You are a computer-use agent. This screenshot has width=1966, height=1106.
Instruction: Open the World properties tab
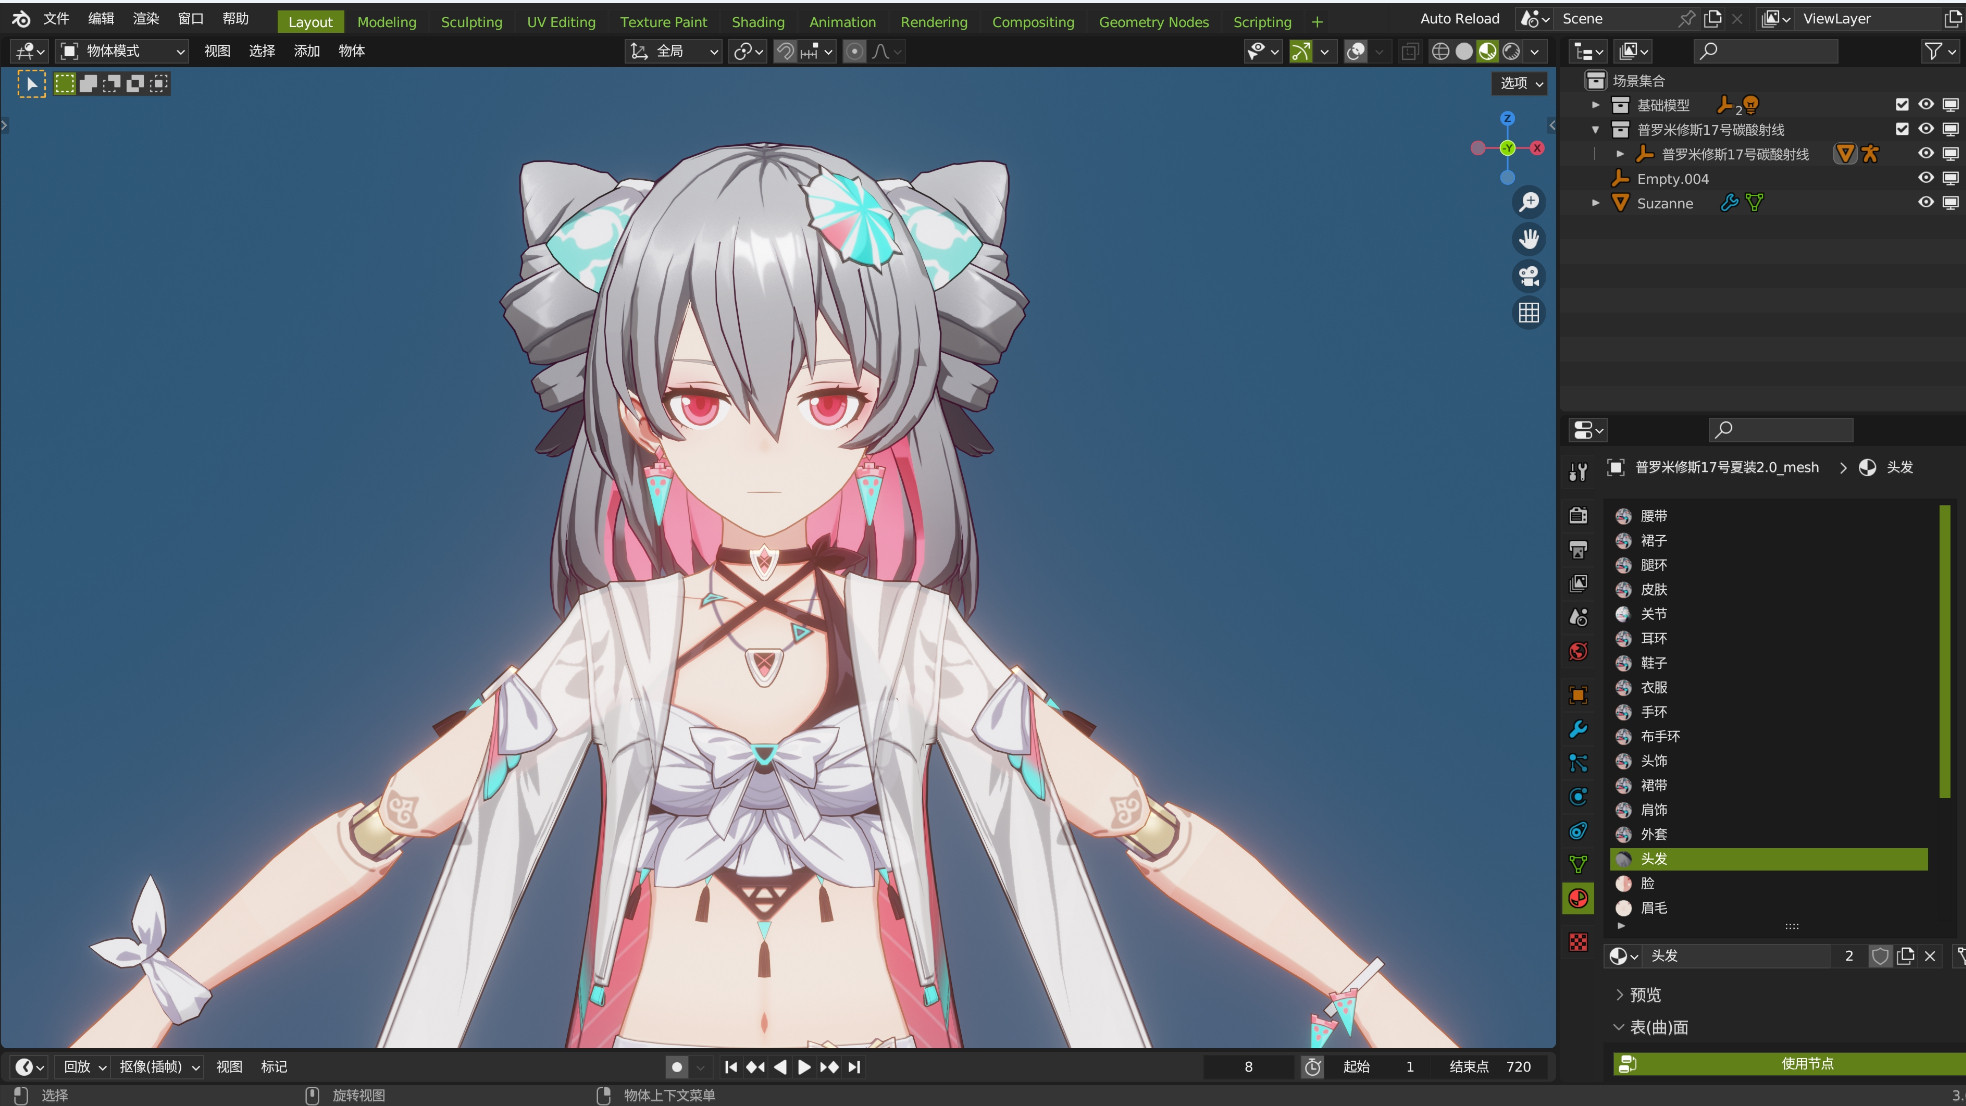[x=1578, y=652]
